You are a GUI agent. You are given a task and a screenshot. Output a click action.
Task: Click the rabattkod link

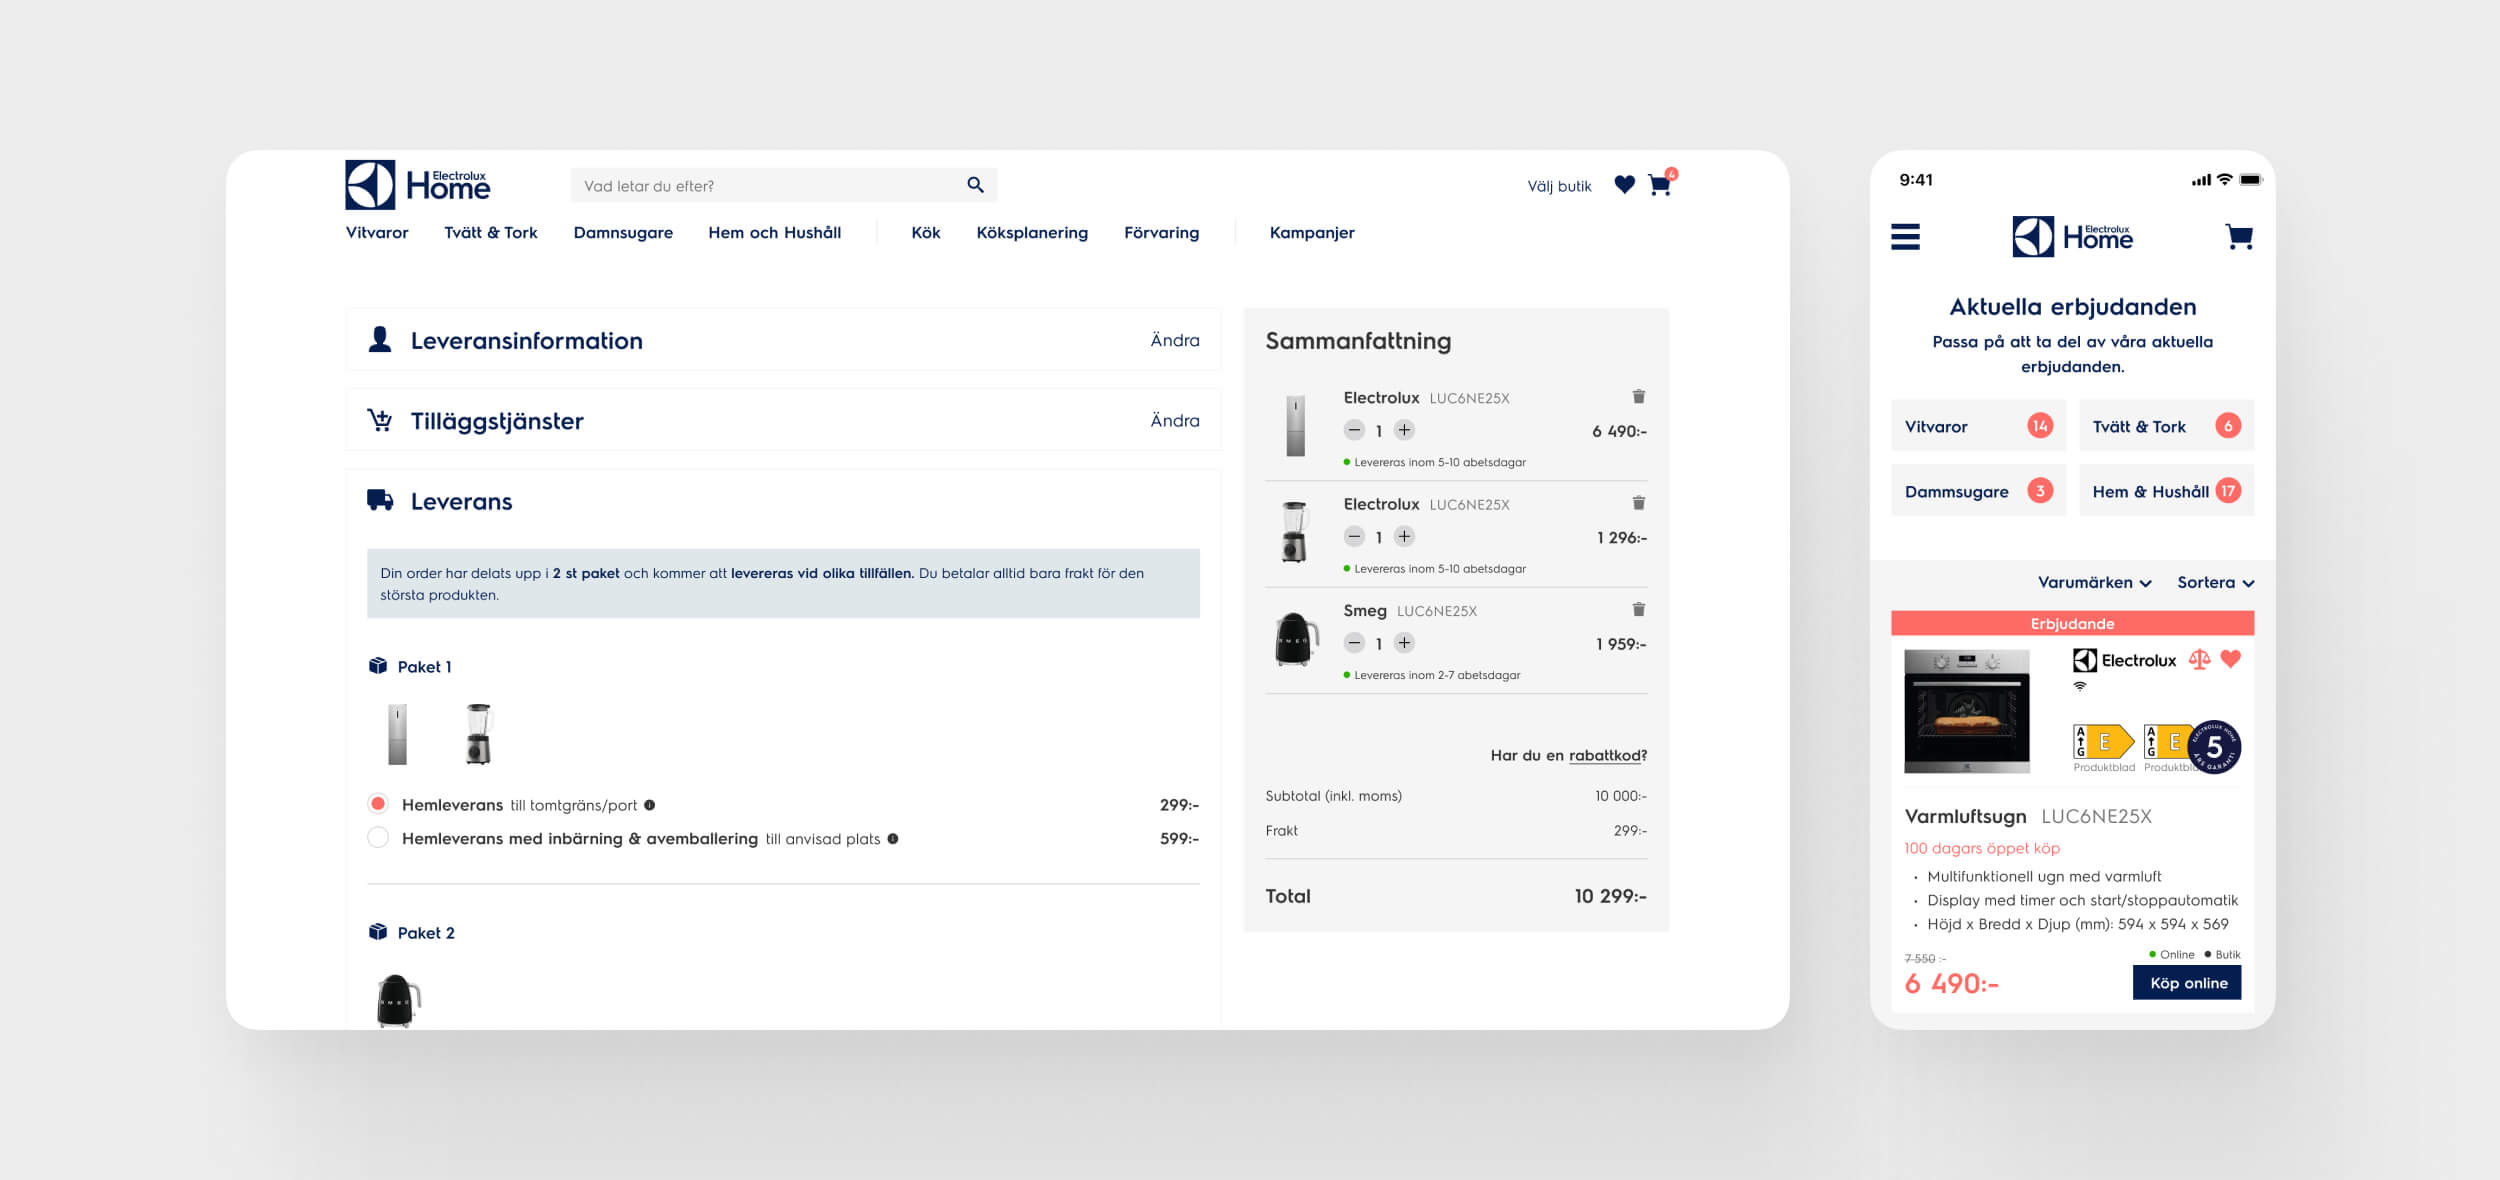point(1605,755)
